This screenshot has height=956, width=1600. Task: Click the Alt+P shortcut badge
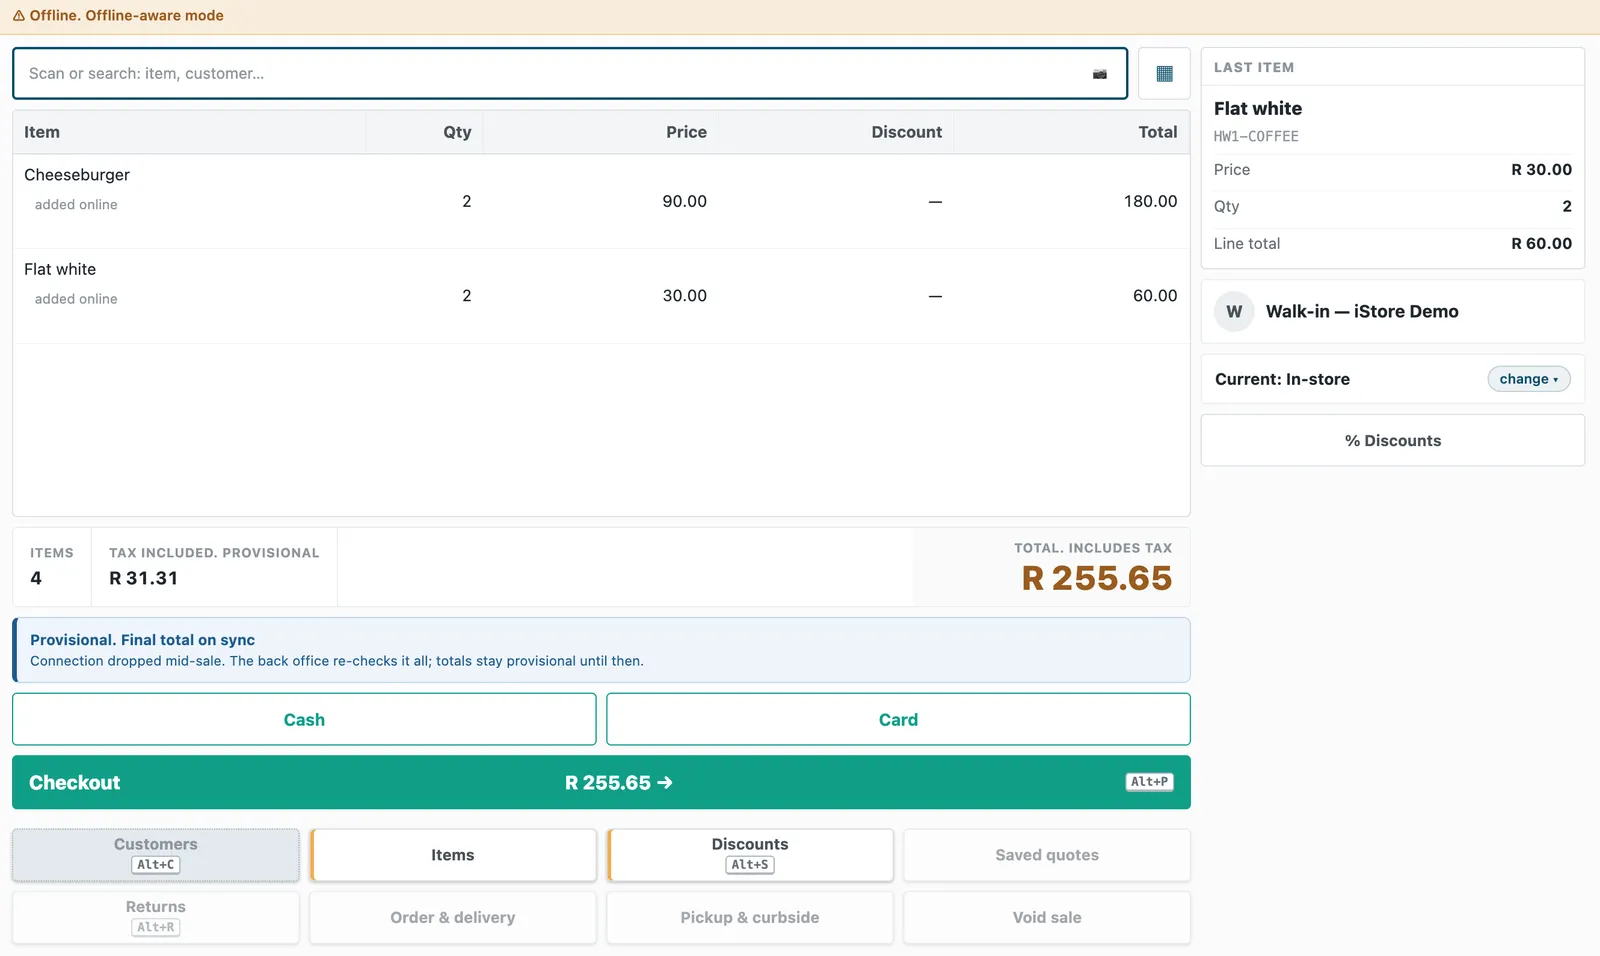pos(1149,782)
